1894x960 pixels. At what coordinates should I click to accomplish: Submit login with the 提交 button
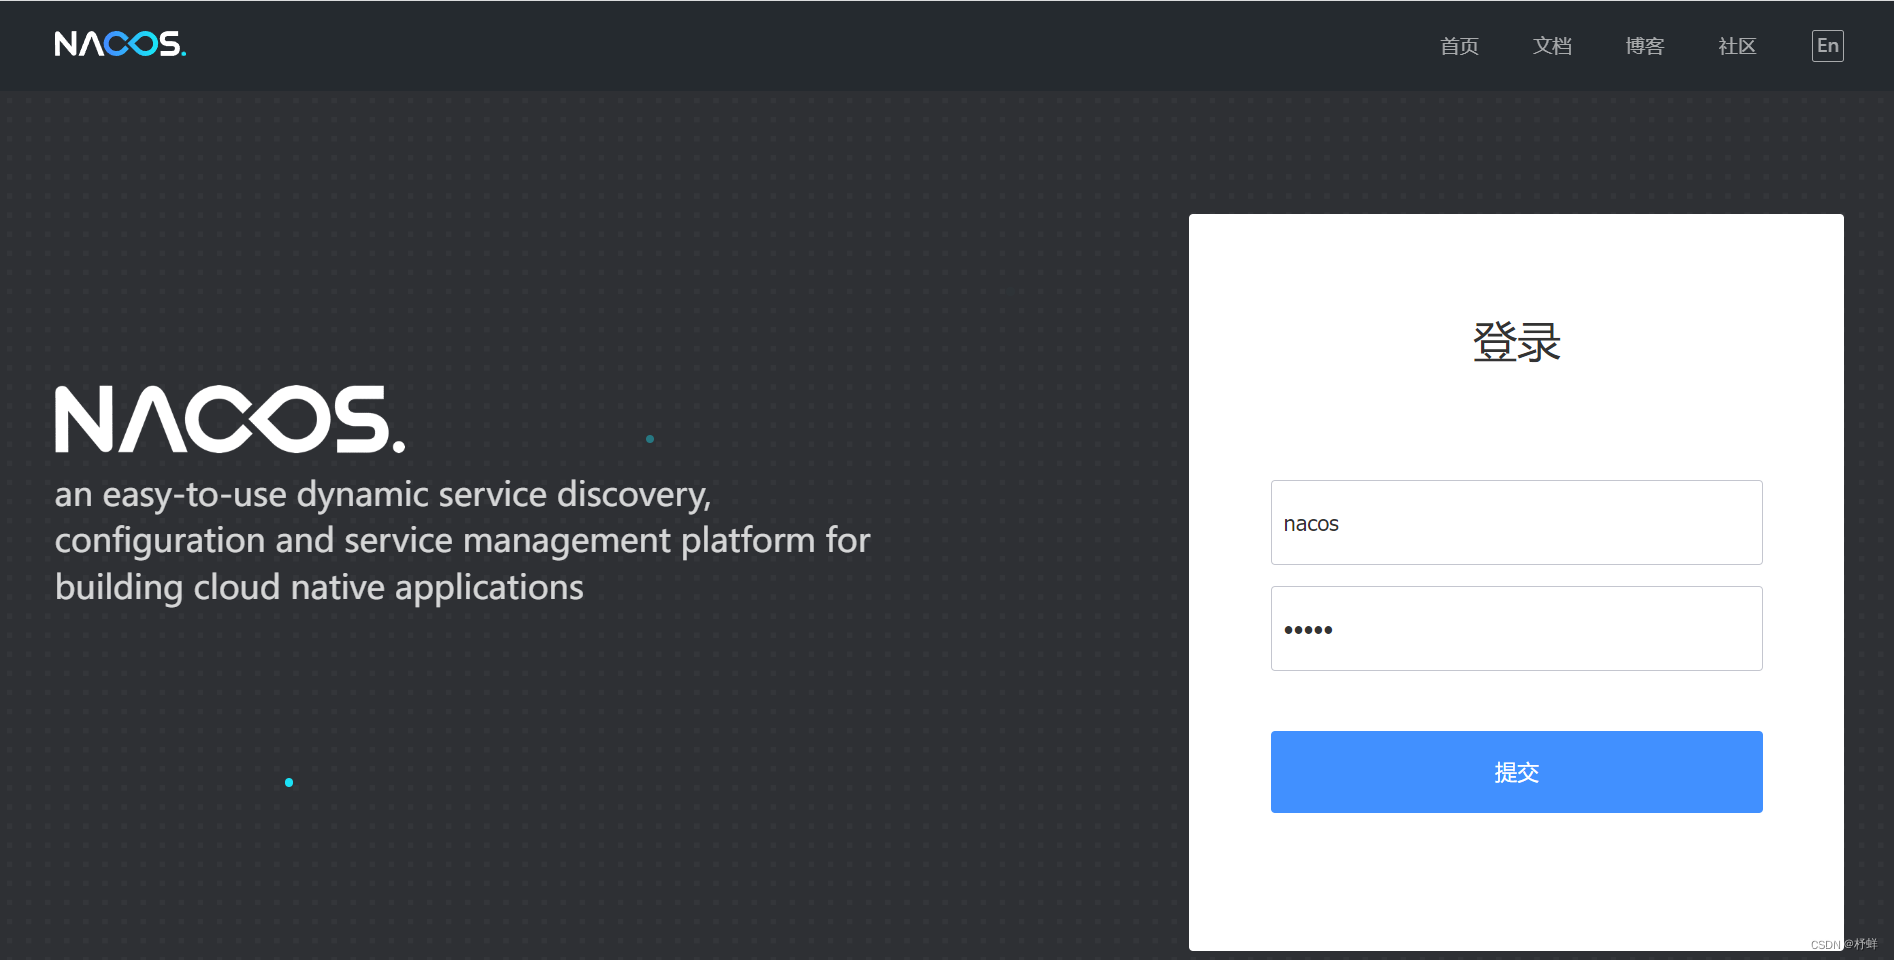[x=1516, y=772]
